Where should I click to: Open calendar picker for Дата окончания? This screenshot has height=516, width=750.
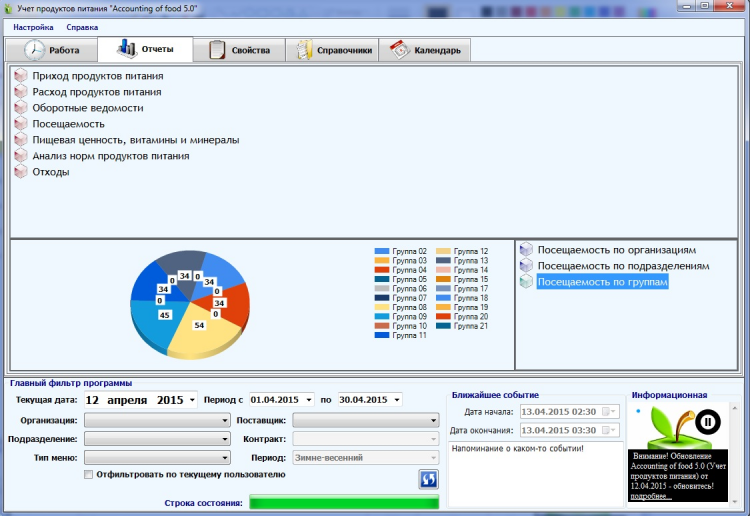coord(608,430)
